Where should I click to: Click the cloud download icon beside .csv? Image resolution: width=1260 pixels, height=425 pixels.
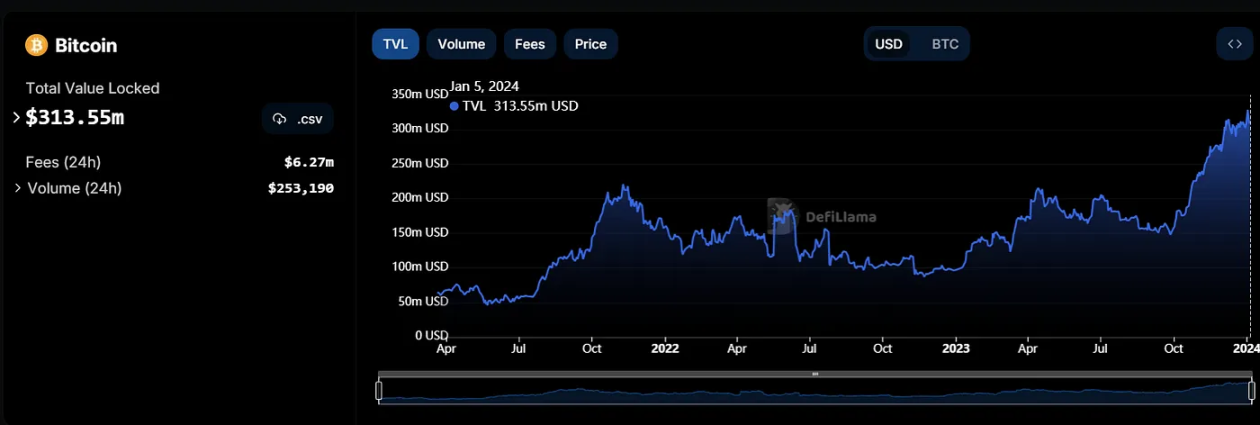pos(280,119)
